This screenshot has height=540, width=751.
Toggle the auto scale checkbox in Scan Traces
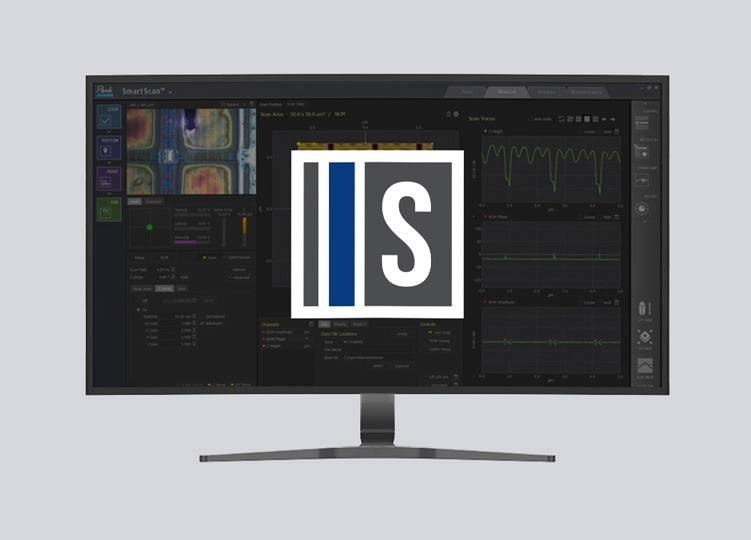pyautogui.click(x=531, y=118)
